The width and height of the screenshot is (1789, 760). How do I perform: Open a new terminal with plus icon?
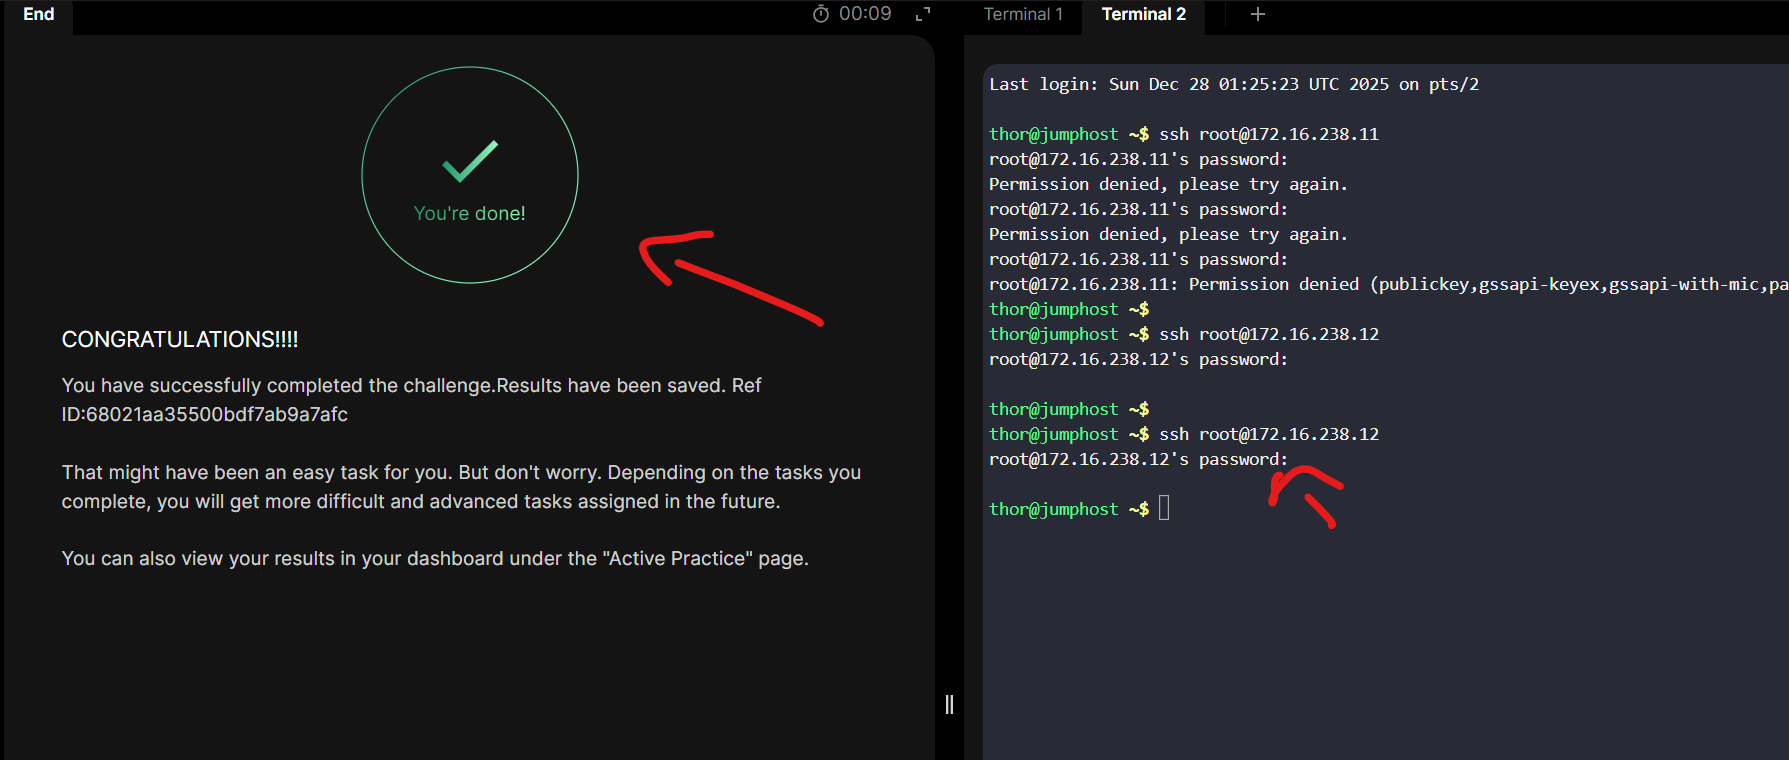click(1258, 14)
